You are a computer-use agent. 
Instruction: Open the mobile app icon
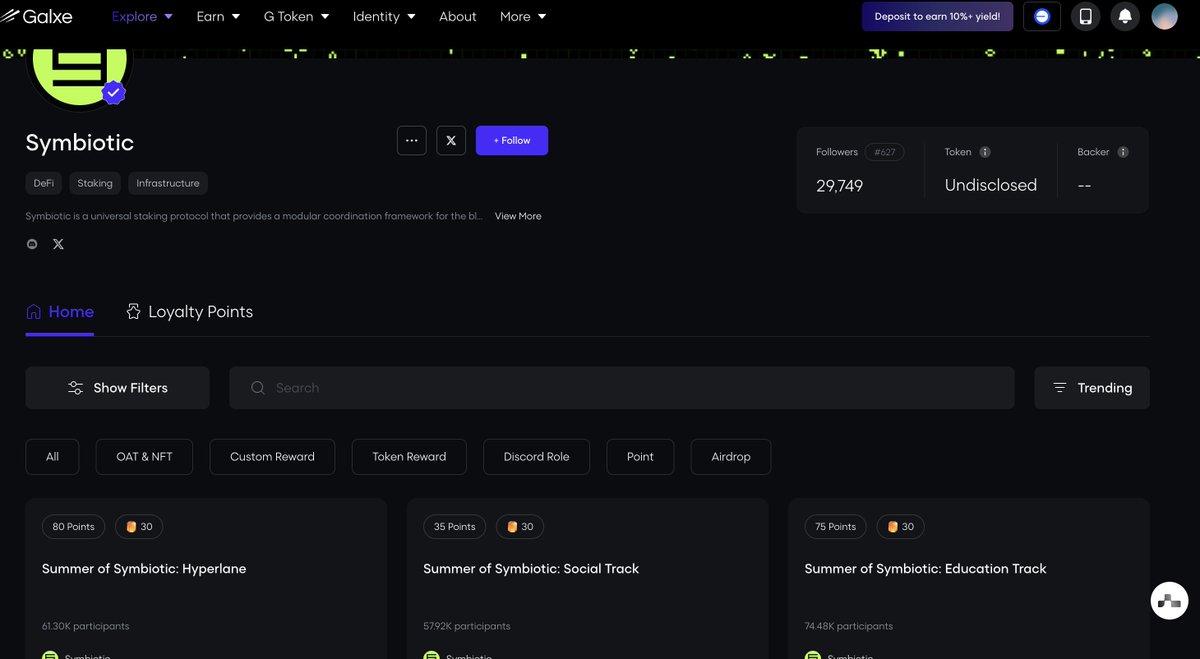pos(1086,16)
